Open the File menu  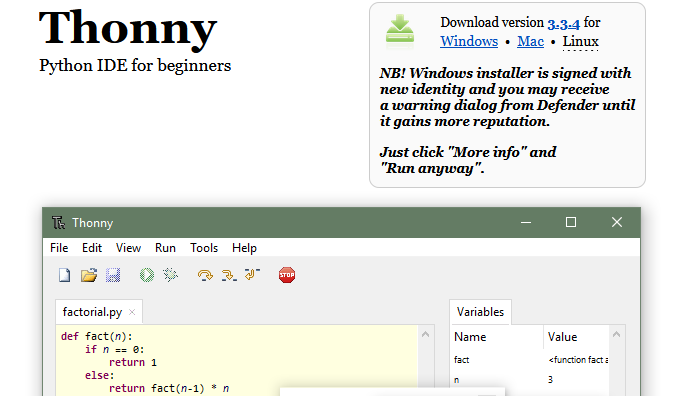(59, 248)
